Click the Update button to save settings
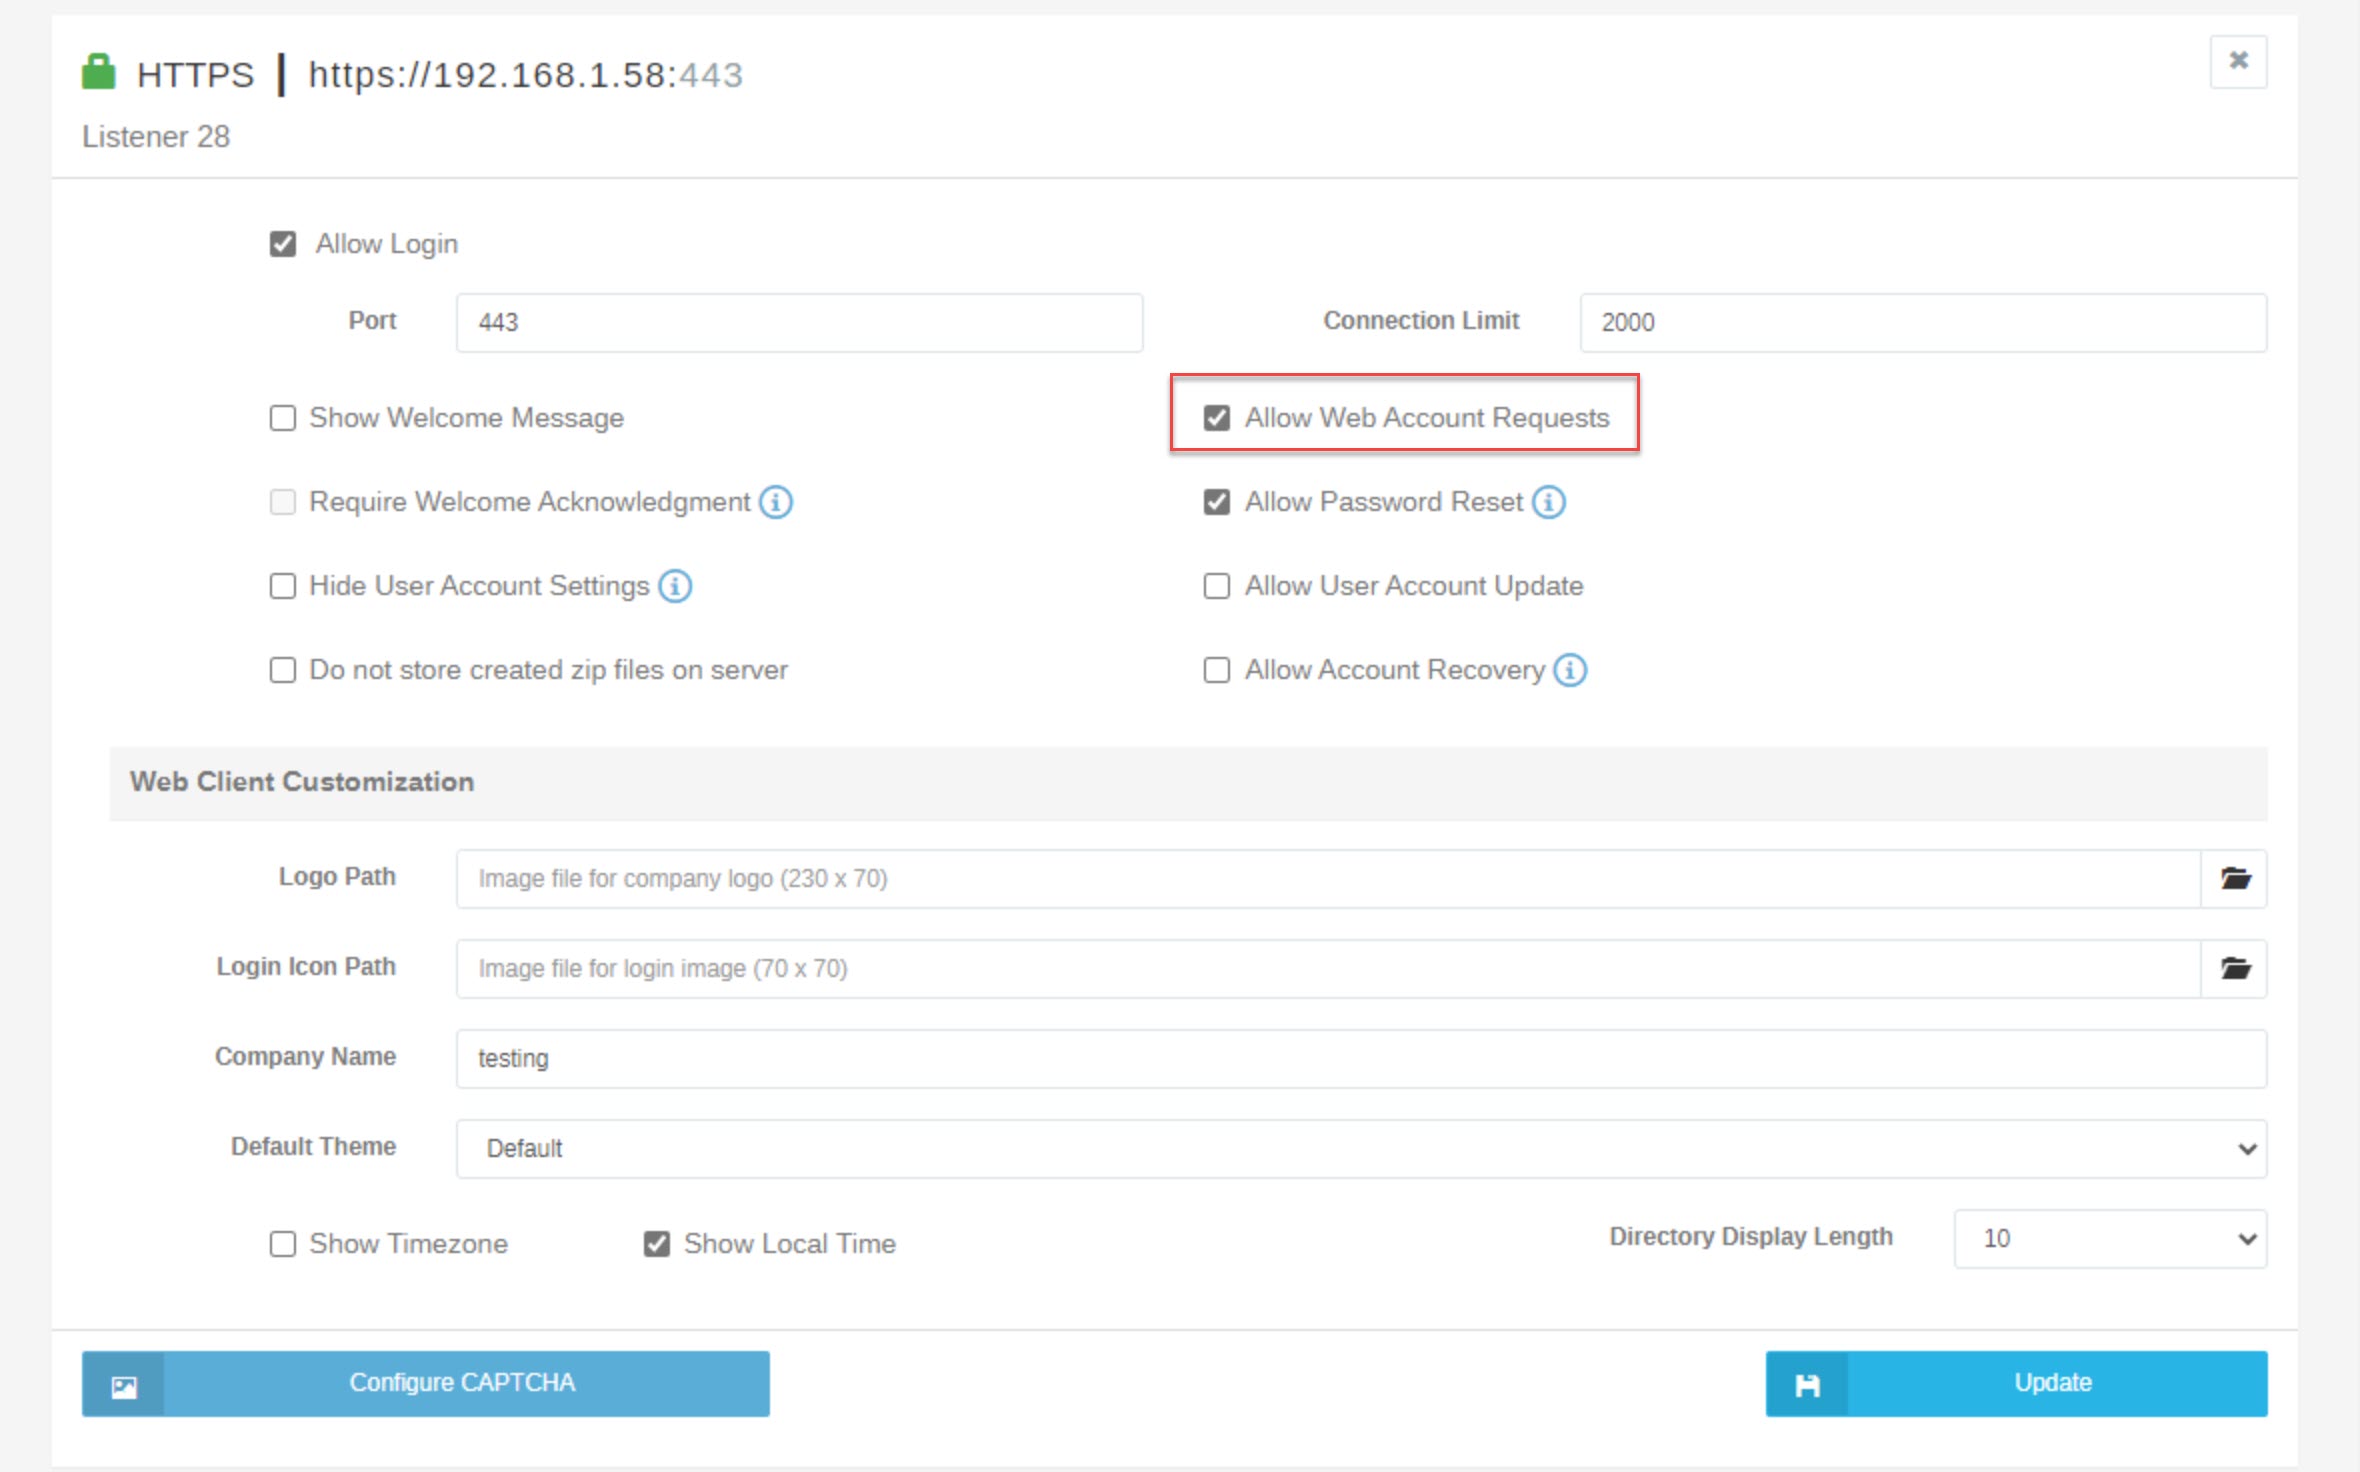 [2051, 1383]
